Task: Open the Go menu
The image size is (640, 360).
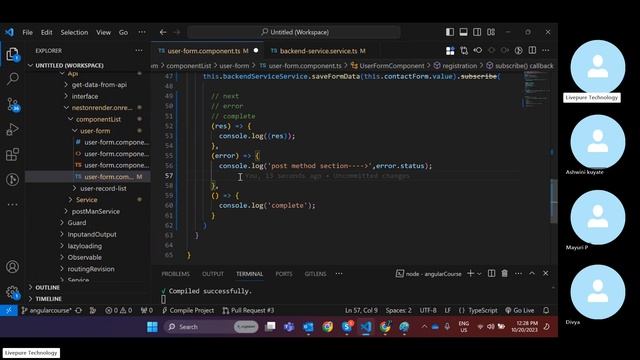Action: (123, 32)
